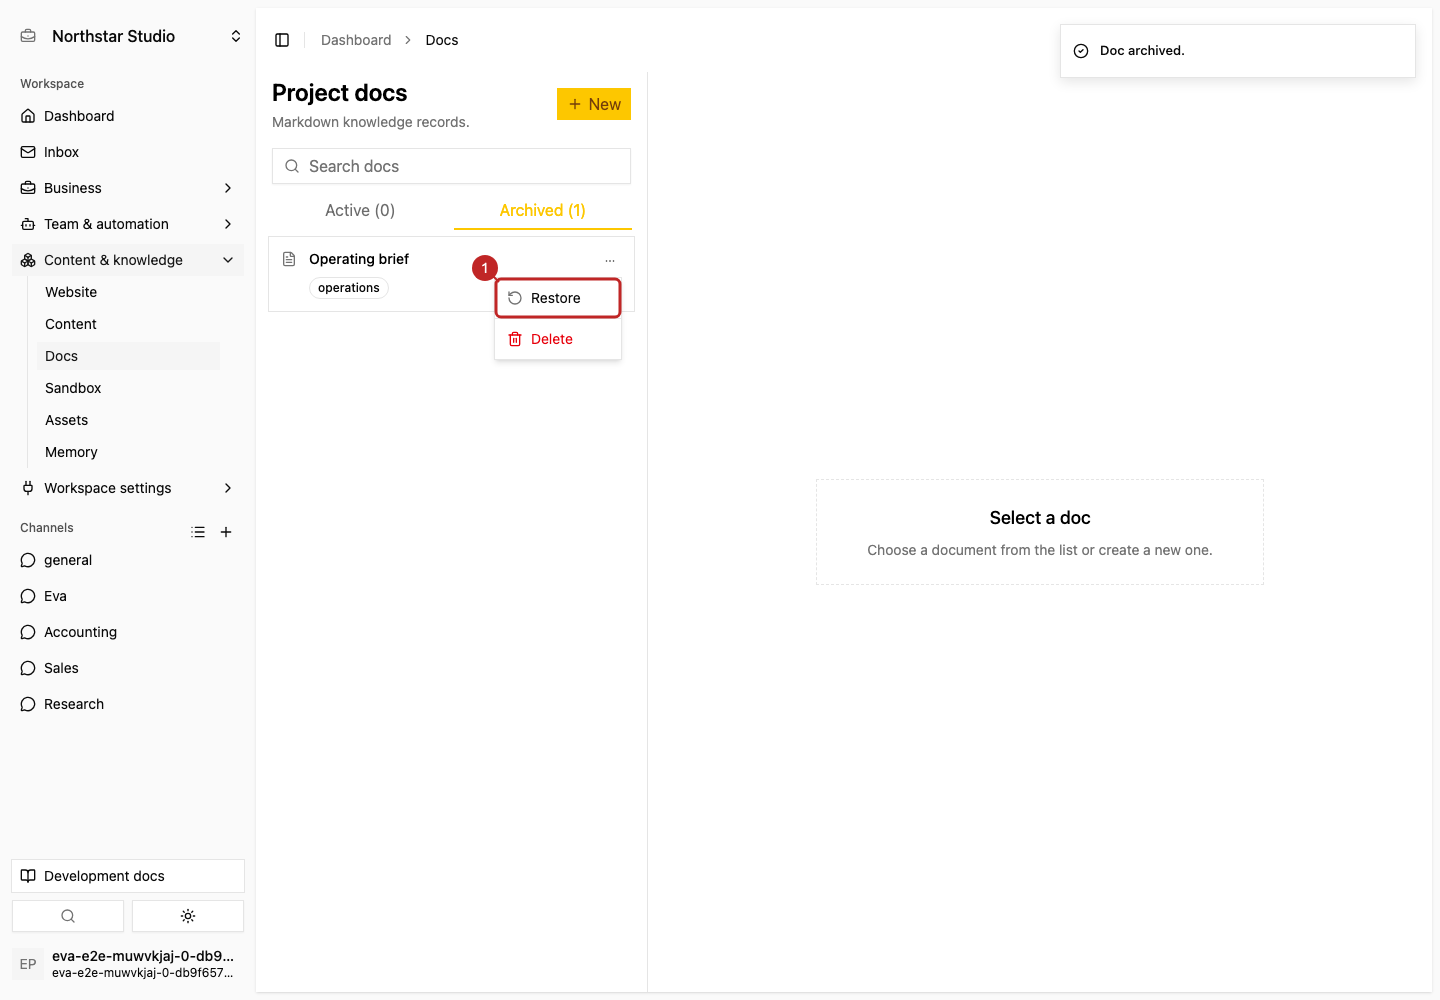The image size is (1440, 1000).
Task: Open the Operating brief three-dot menu
Action: coord(610,260)
